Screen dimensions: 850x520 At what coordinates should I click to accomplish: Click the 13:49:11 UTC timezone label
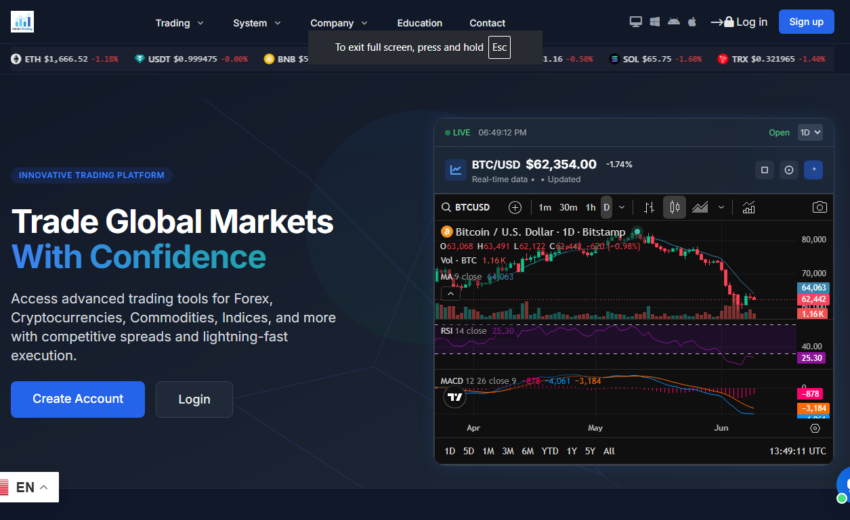tap(797, 451)
